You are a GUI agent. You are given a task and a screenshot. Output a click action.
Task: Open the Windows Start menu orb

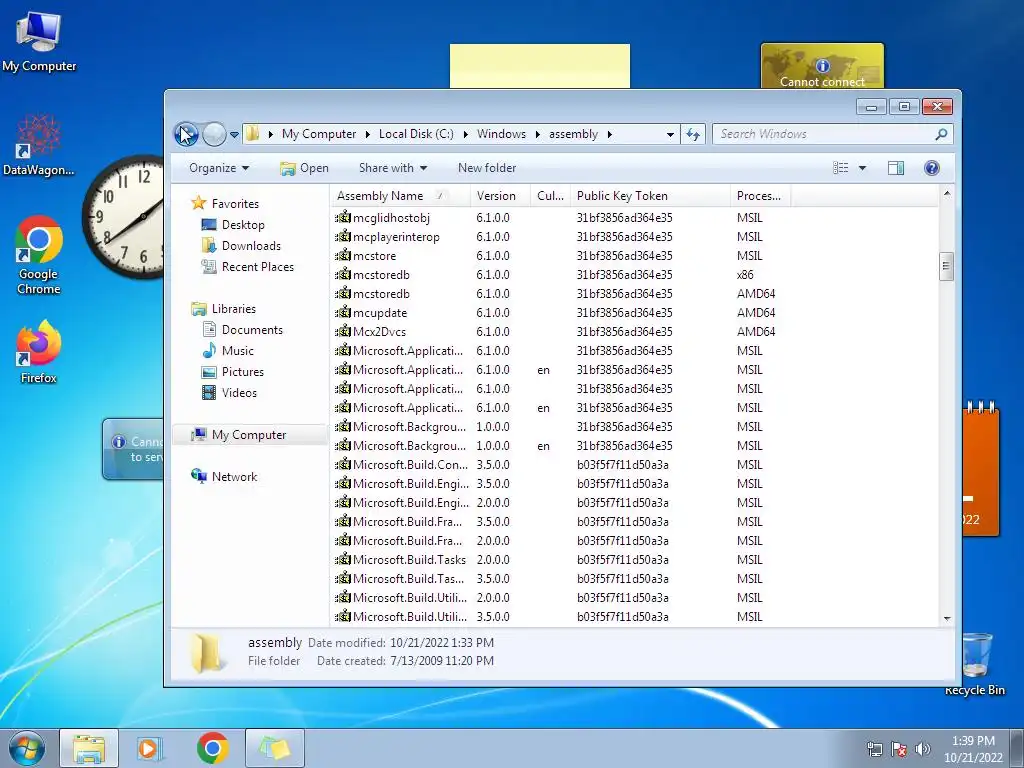point(27,748)
